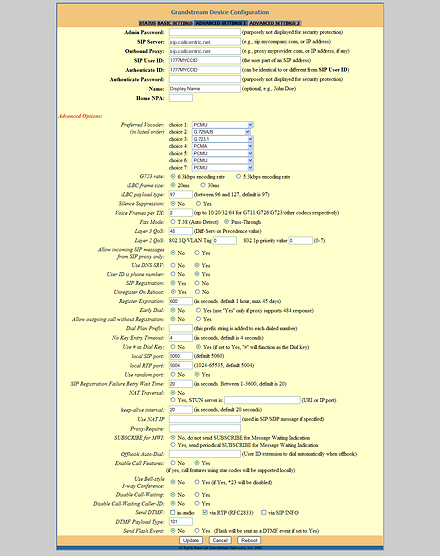Check Send DTMF in-audio checkbox
Viewport: 440px width, 556px height.
tap(173, 512)
